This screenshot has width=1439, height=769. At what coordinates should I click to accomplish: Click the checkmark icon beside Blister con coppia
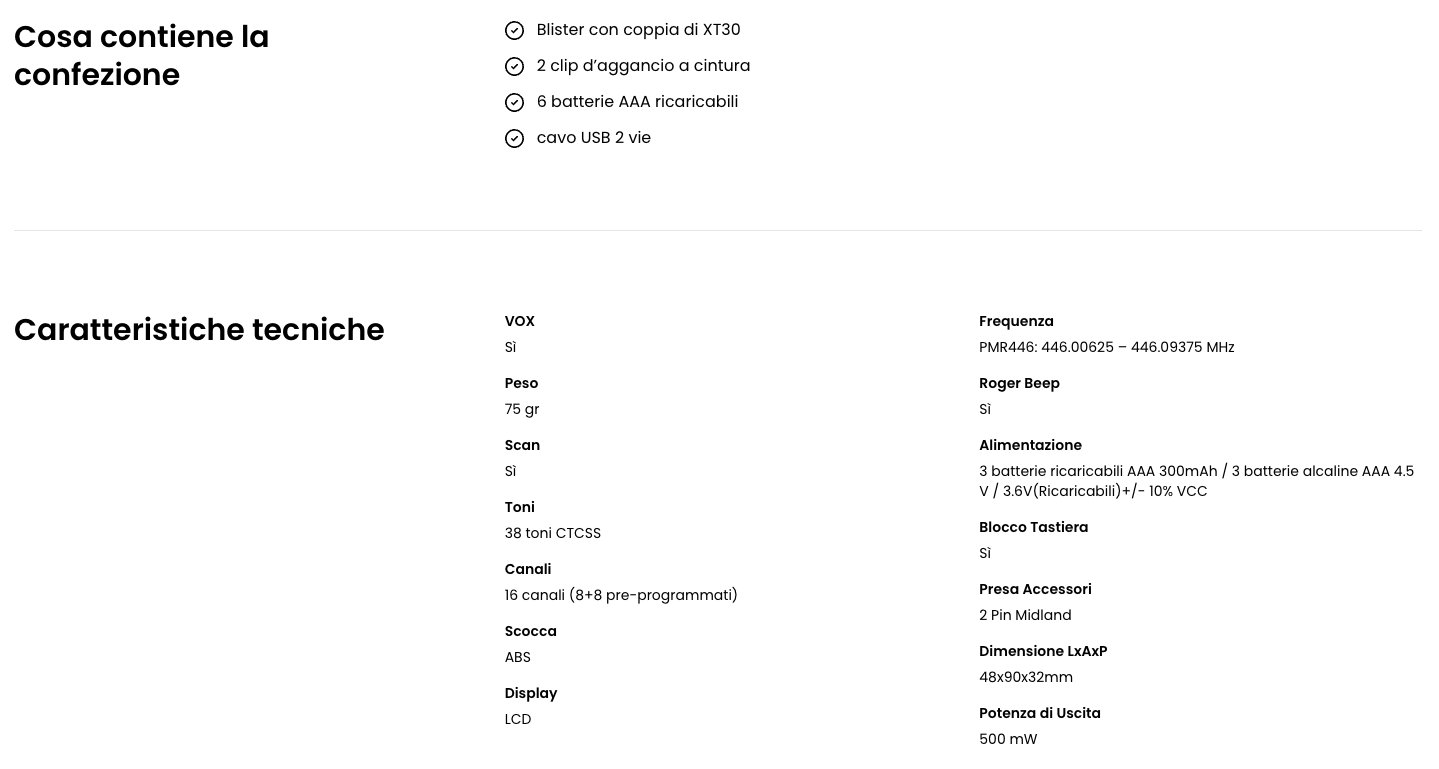[514, 30]
